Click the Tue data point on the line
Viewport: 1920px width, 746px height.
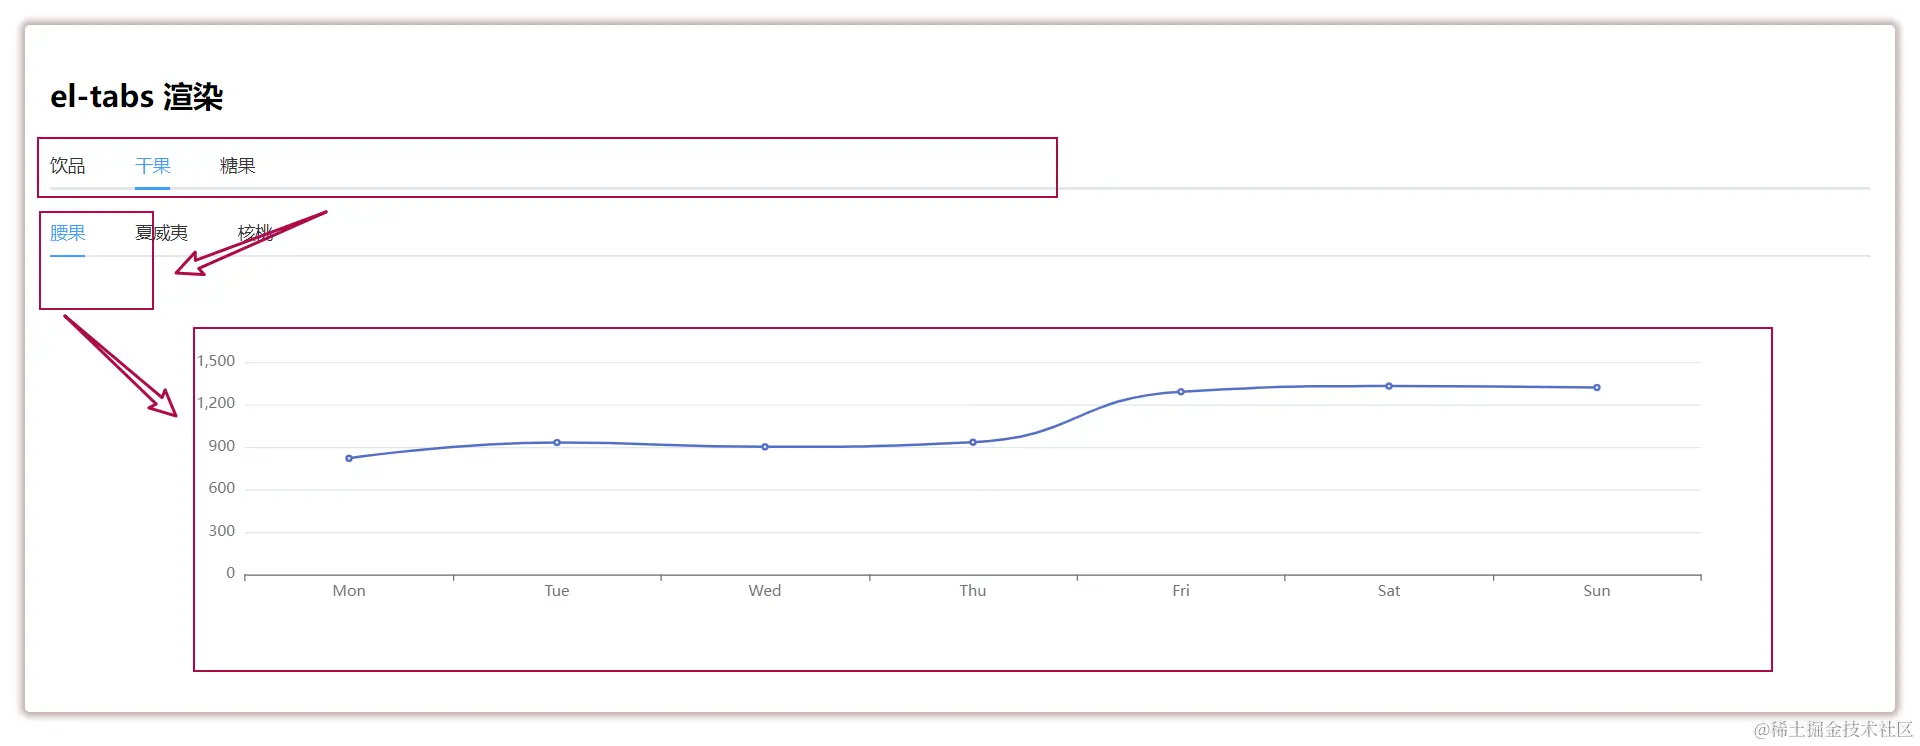557,442
